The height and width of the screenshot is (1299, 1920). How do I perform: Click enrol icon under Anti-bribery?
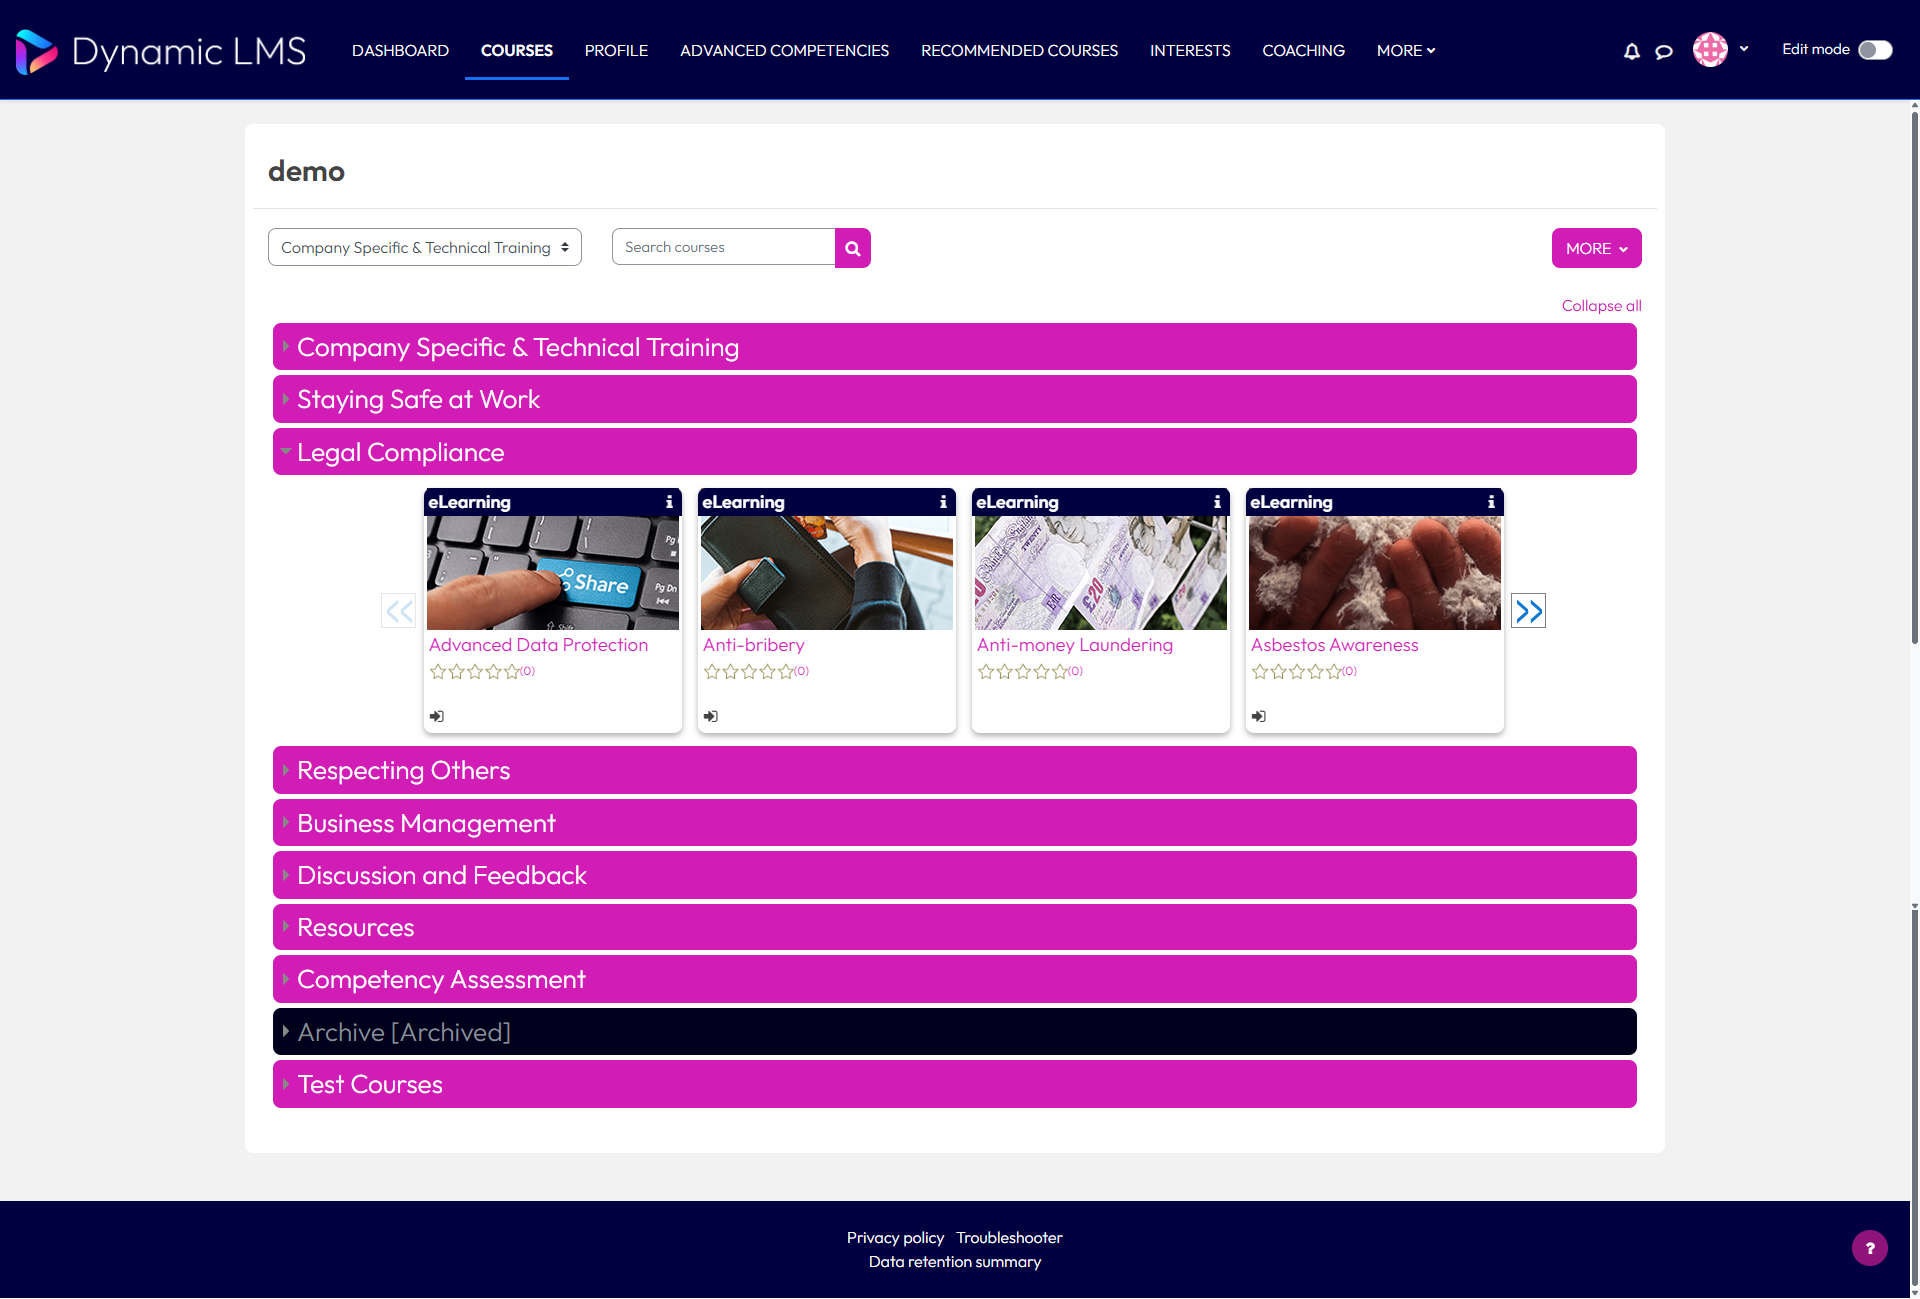coord(711,716)
